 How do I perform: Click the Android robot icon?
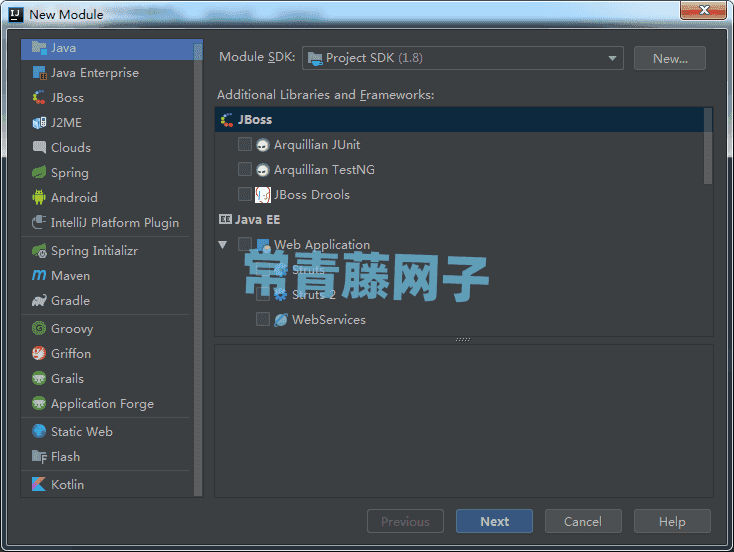point(39,197)
